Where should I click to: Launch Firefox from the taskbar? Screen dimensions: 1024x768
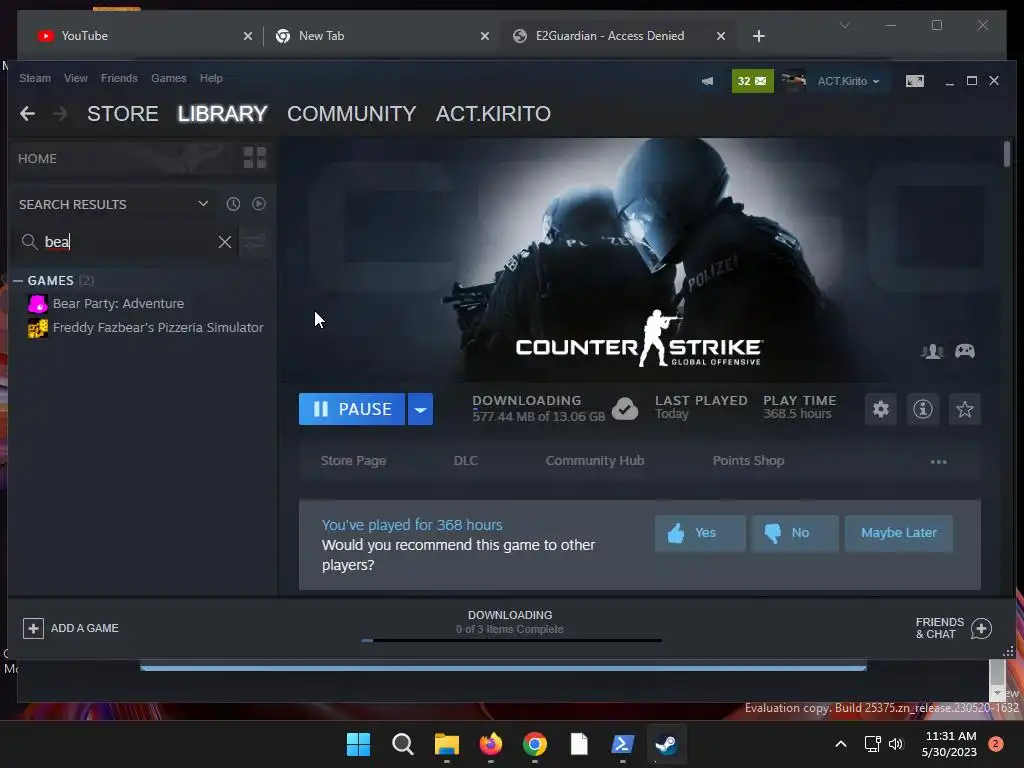(490, 744)
